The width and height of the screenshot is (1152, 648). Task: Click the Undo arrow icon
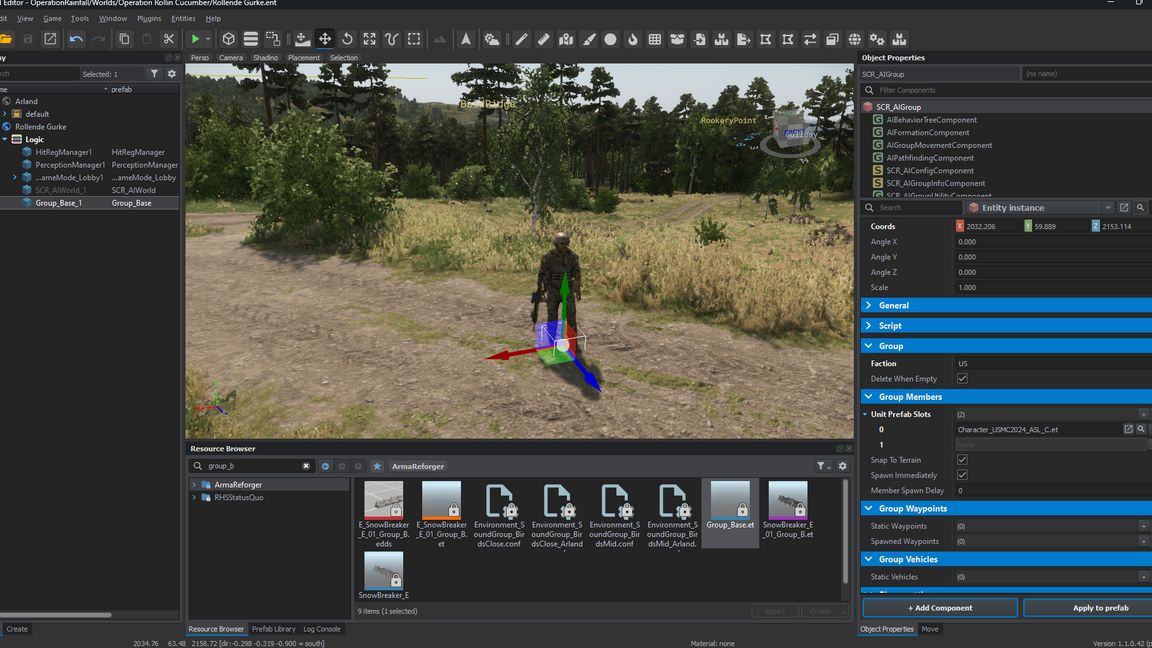[x=76, y=39]
